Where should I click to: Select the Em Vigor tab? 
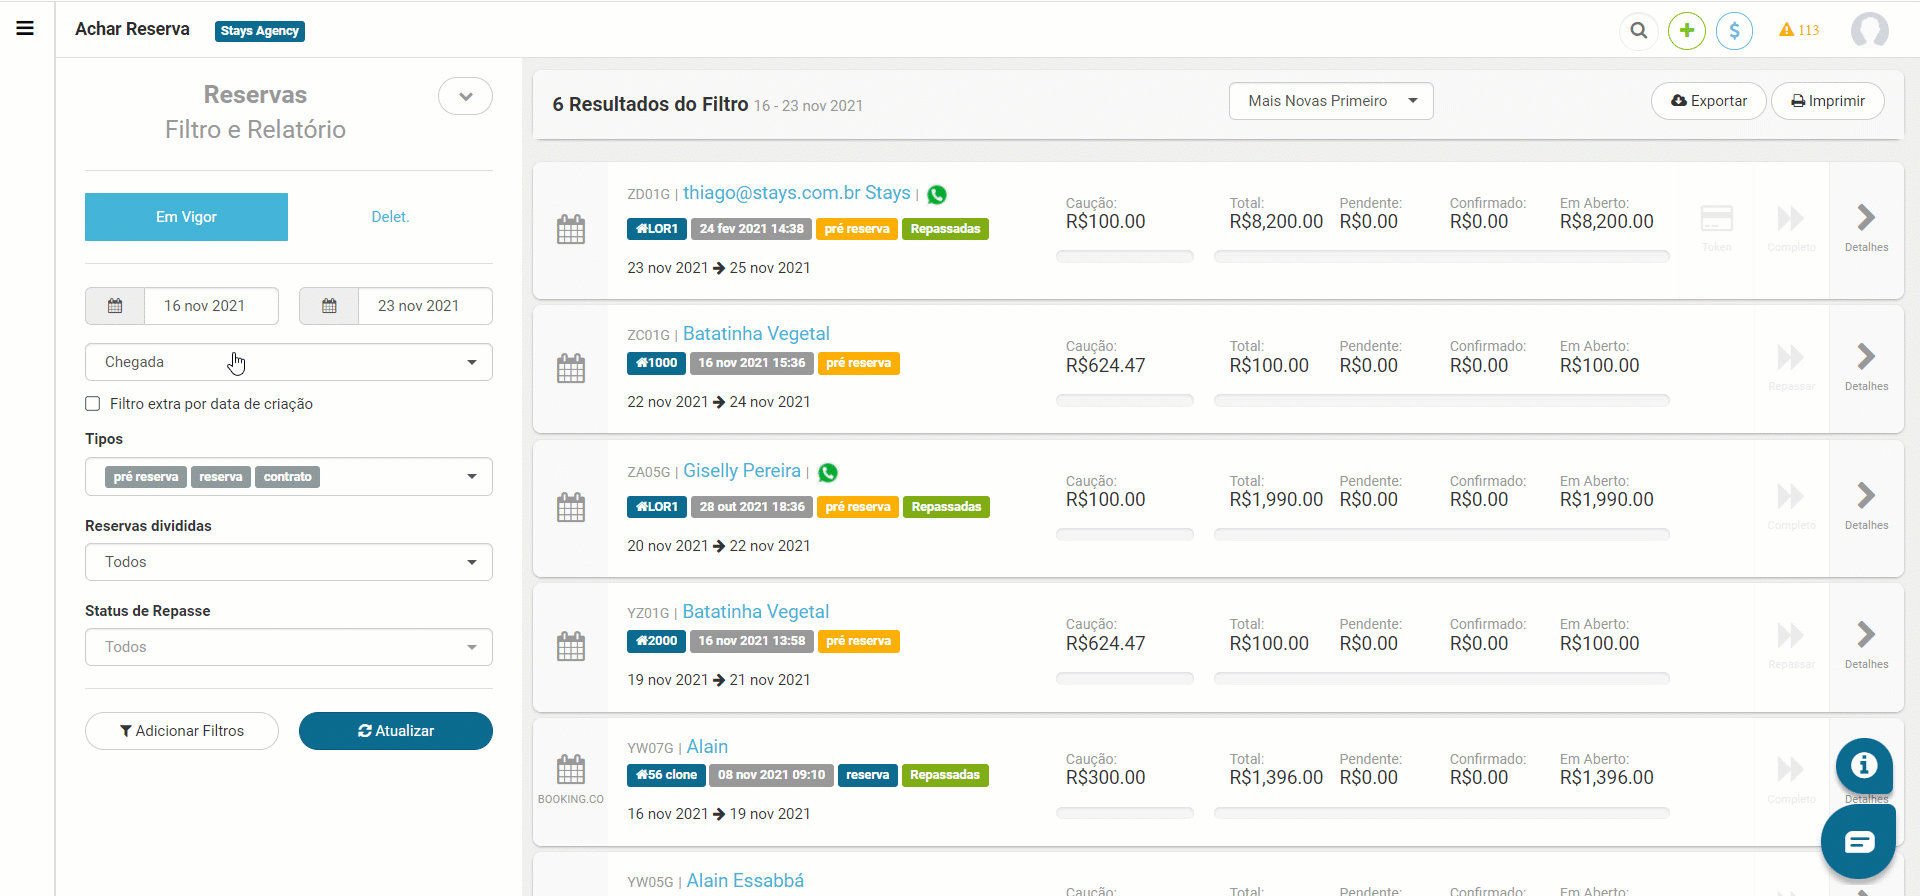(186, 217)
